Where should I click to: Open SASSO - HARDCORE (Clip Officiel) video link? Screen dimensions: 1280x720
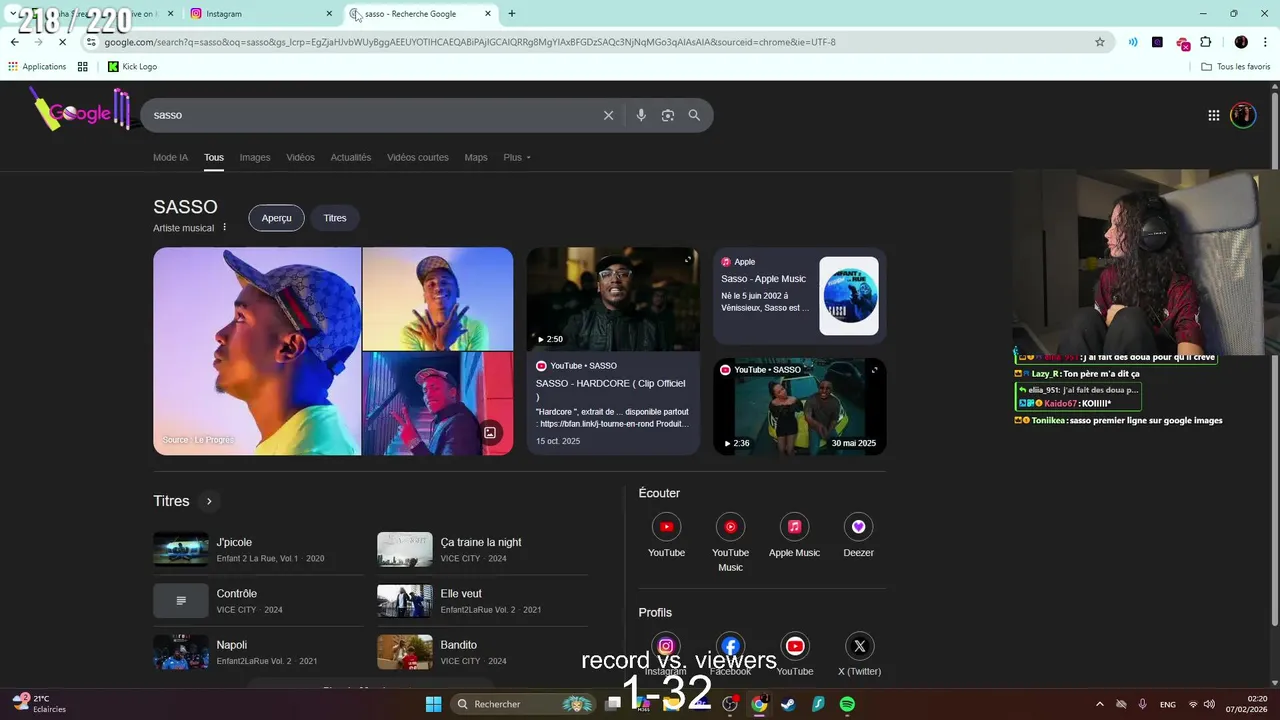(611, 390)
